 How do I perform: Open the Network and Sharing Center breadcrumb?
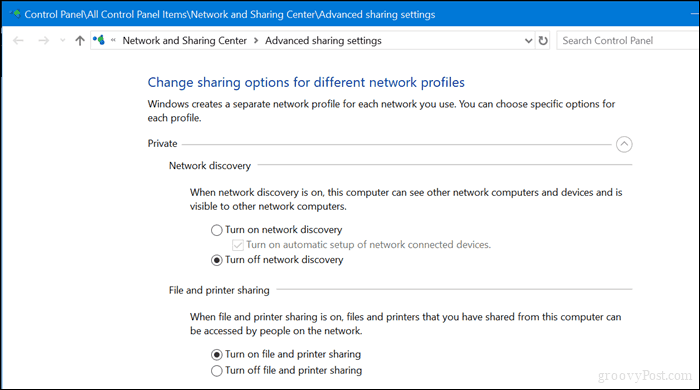pyautogui.click(x=184, y=41)
